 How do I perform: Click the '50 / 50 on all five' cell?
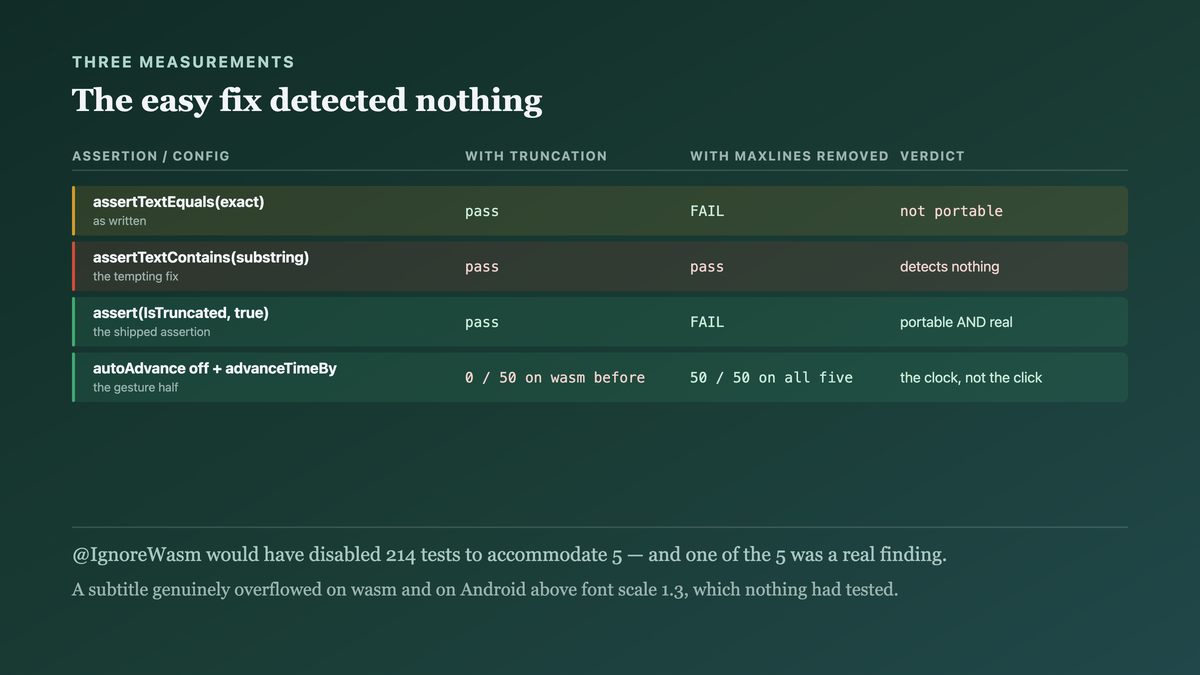[x=771, y=377]
